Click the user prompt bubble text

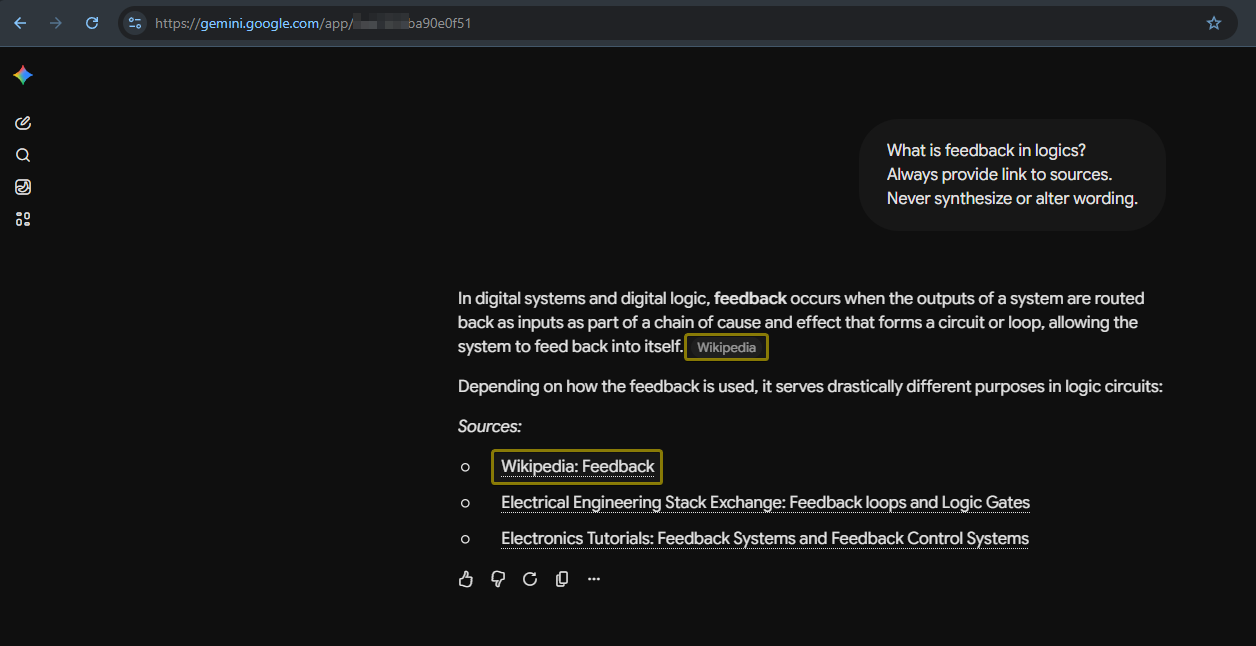coord(1012,175)
